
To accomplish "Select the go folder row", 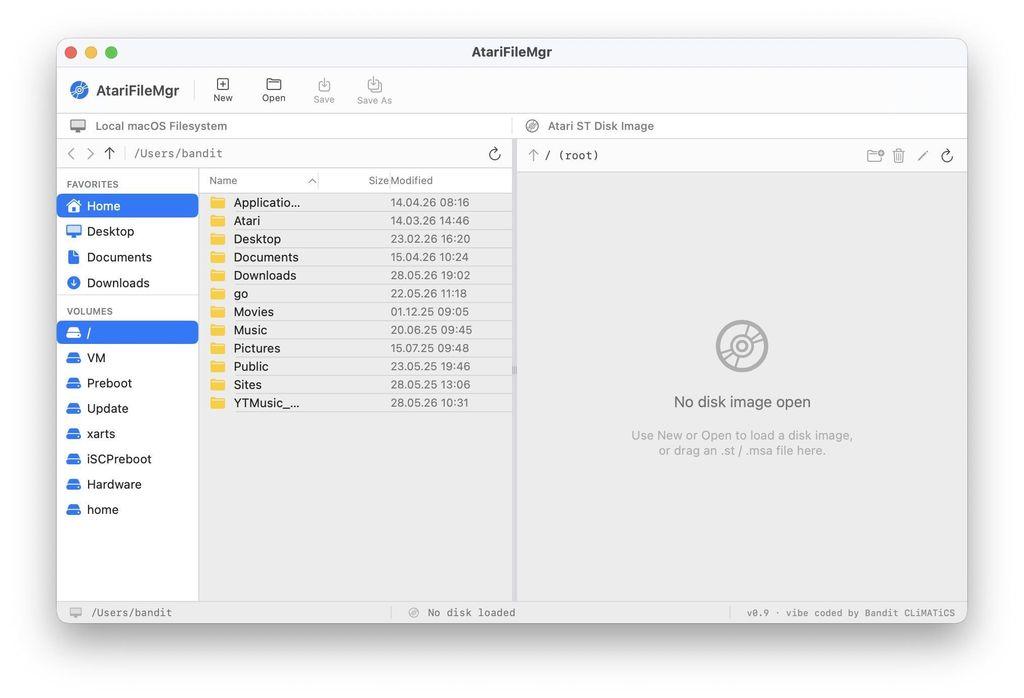I will click(357, 294).
